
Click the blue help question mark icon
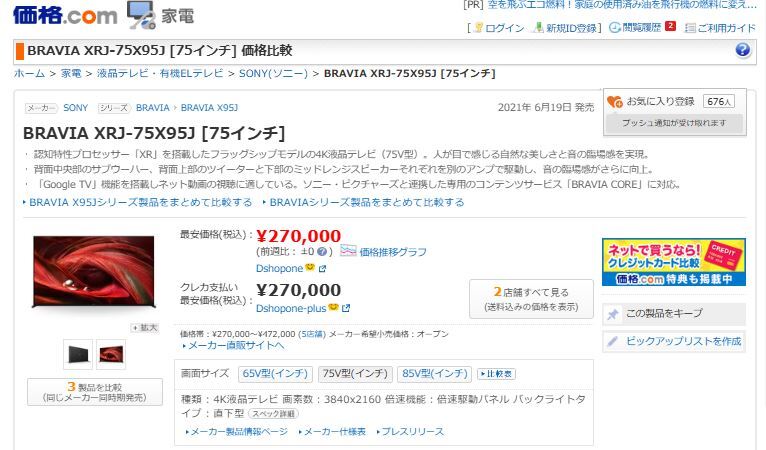coord(743,50)
